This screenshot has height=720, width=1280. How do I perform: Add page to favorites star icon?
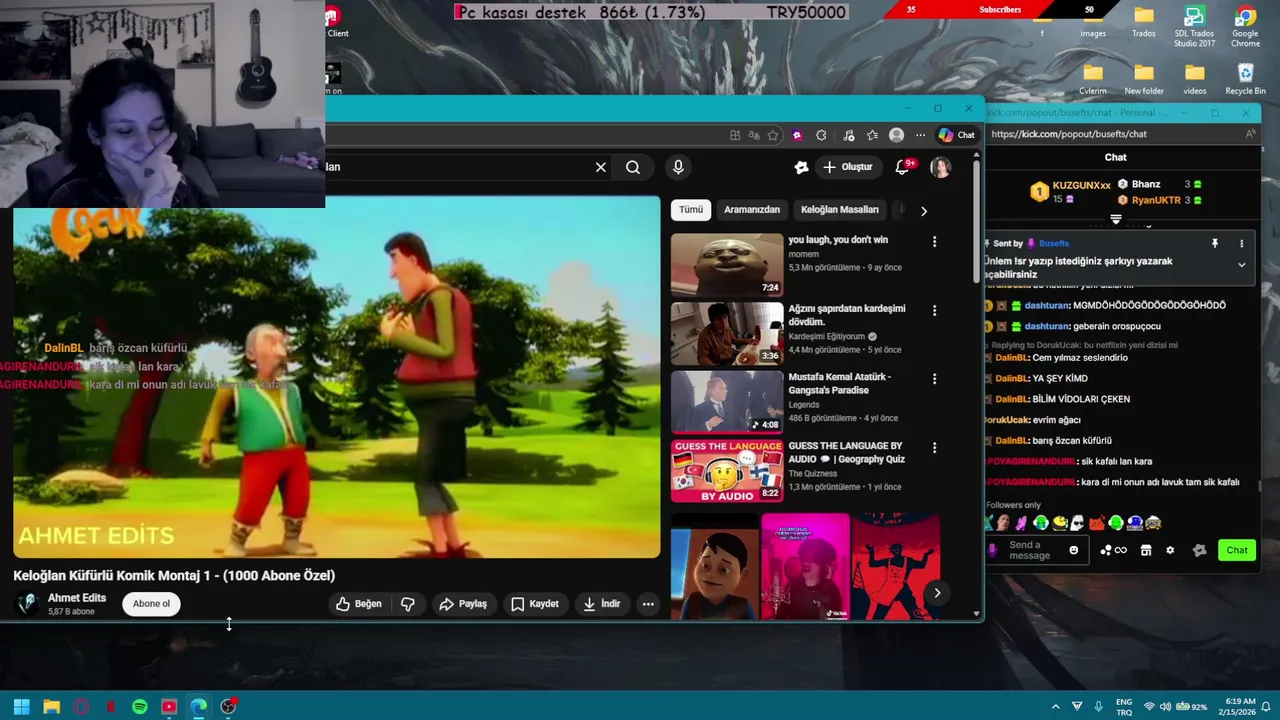pyautogui.click(x=773, y=135)
